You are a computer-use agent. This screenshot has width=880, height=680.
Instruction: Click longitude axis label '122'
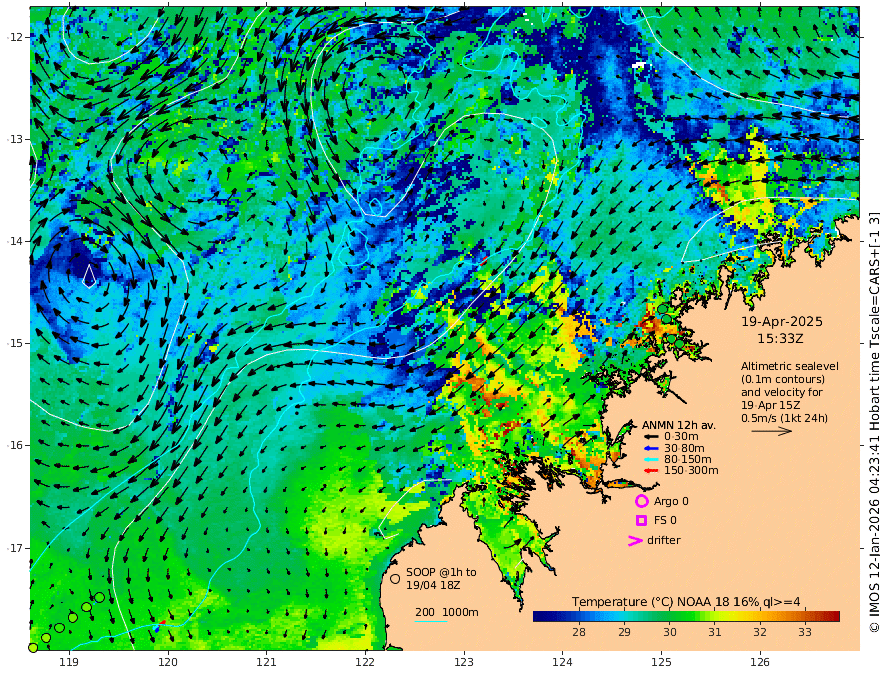365,663
